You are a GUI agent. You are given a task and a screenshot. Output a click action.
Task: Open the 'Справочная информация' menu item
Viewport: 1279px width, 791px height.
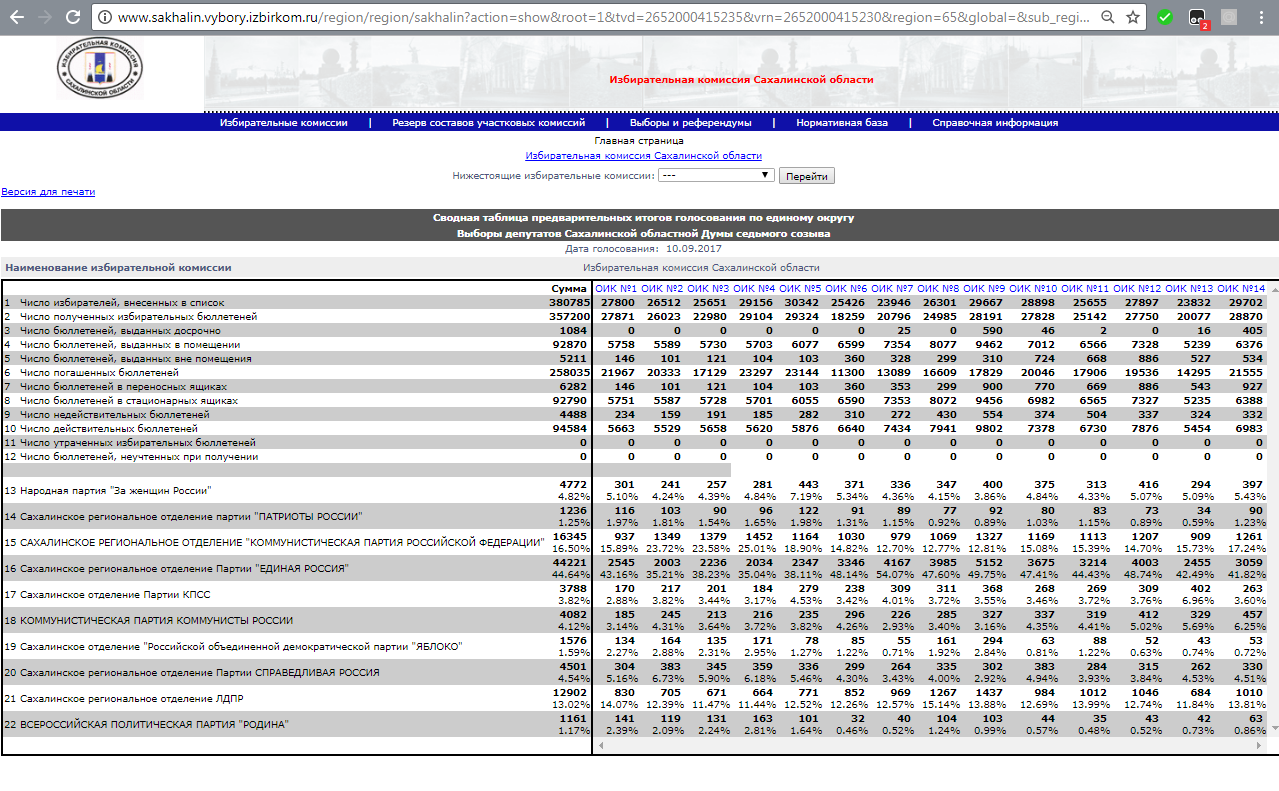[x=995, y=123]
